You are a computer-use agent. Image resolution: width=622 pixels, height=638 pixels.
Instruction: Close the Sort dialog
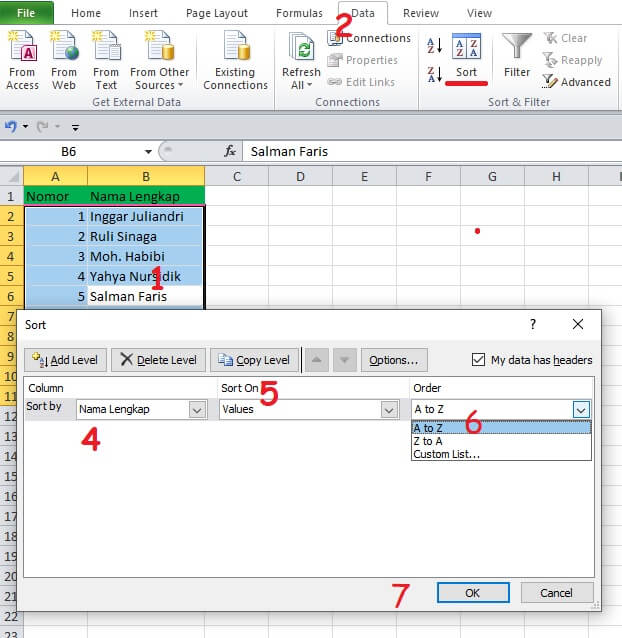[578, 324]
